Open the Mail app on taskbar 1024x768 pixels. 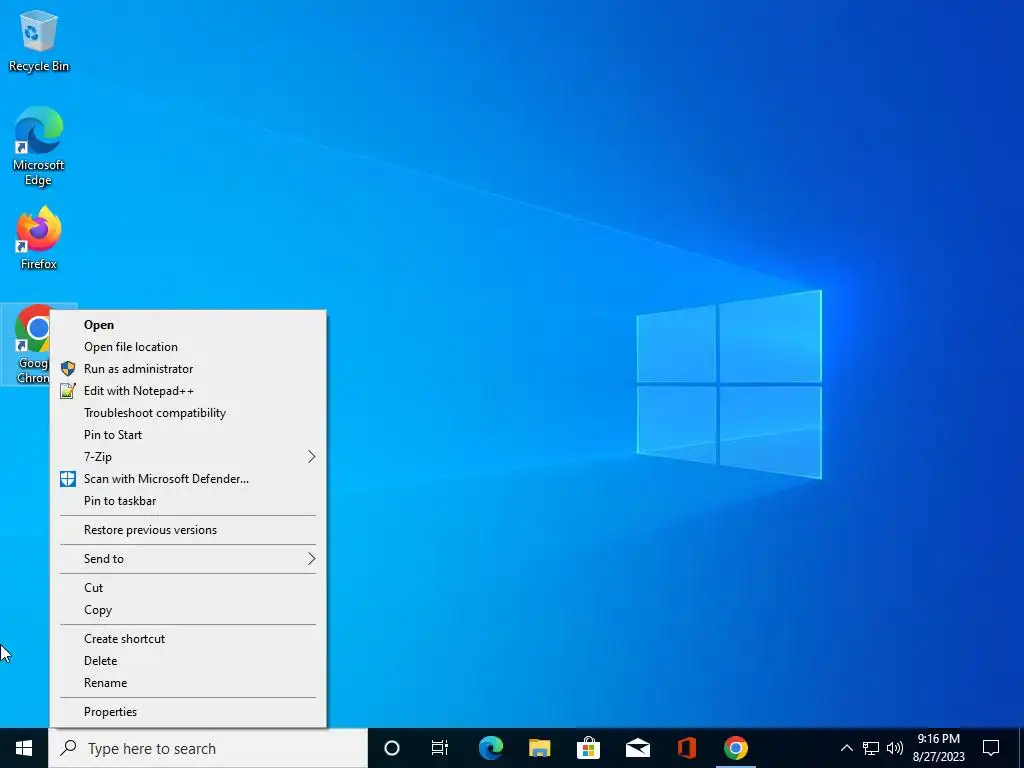[637, 748]
